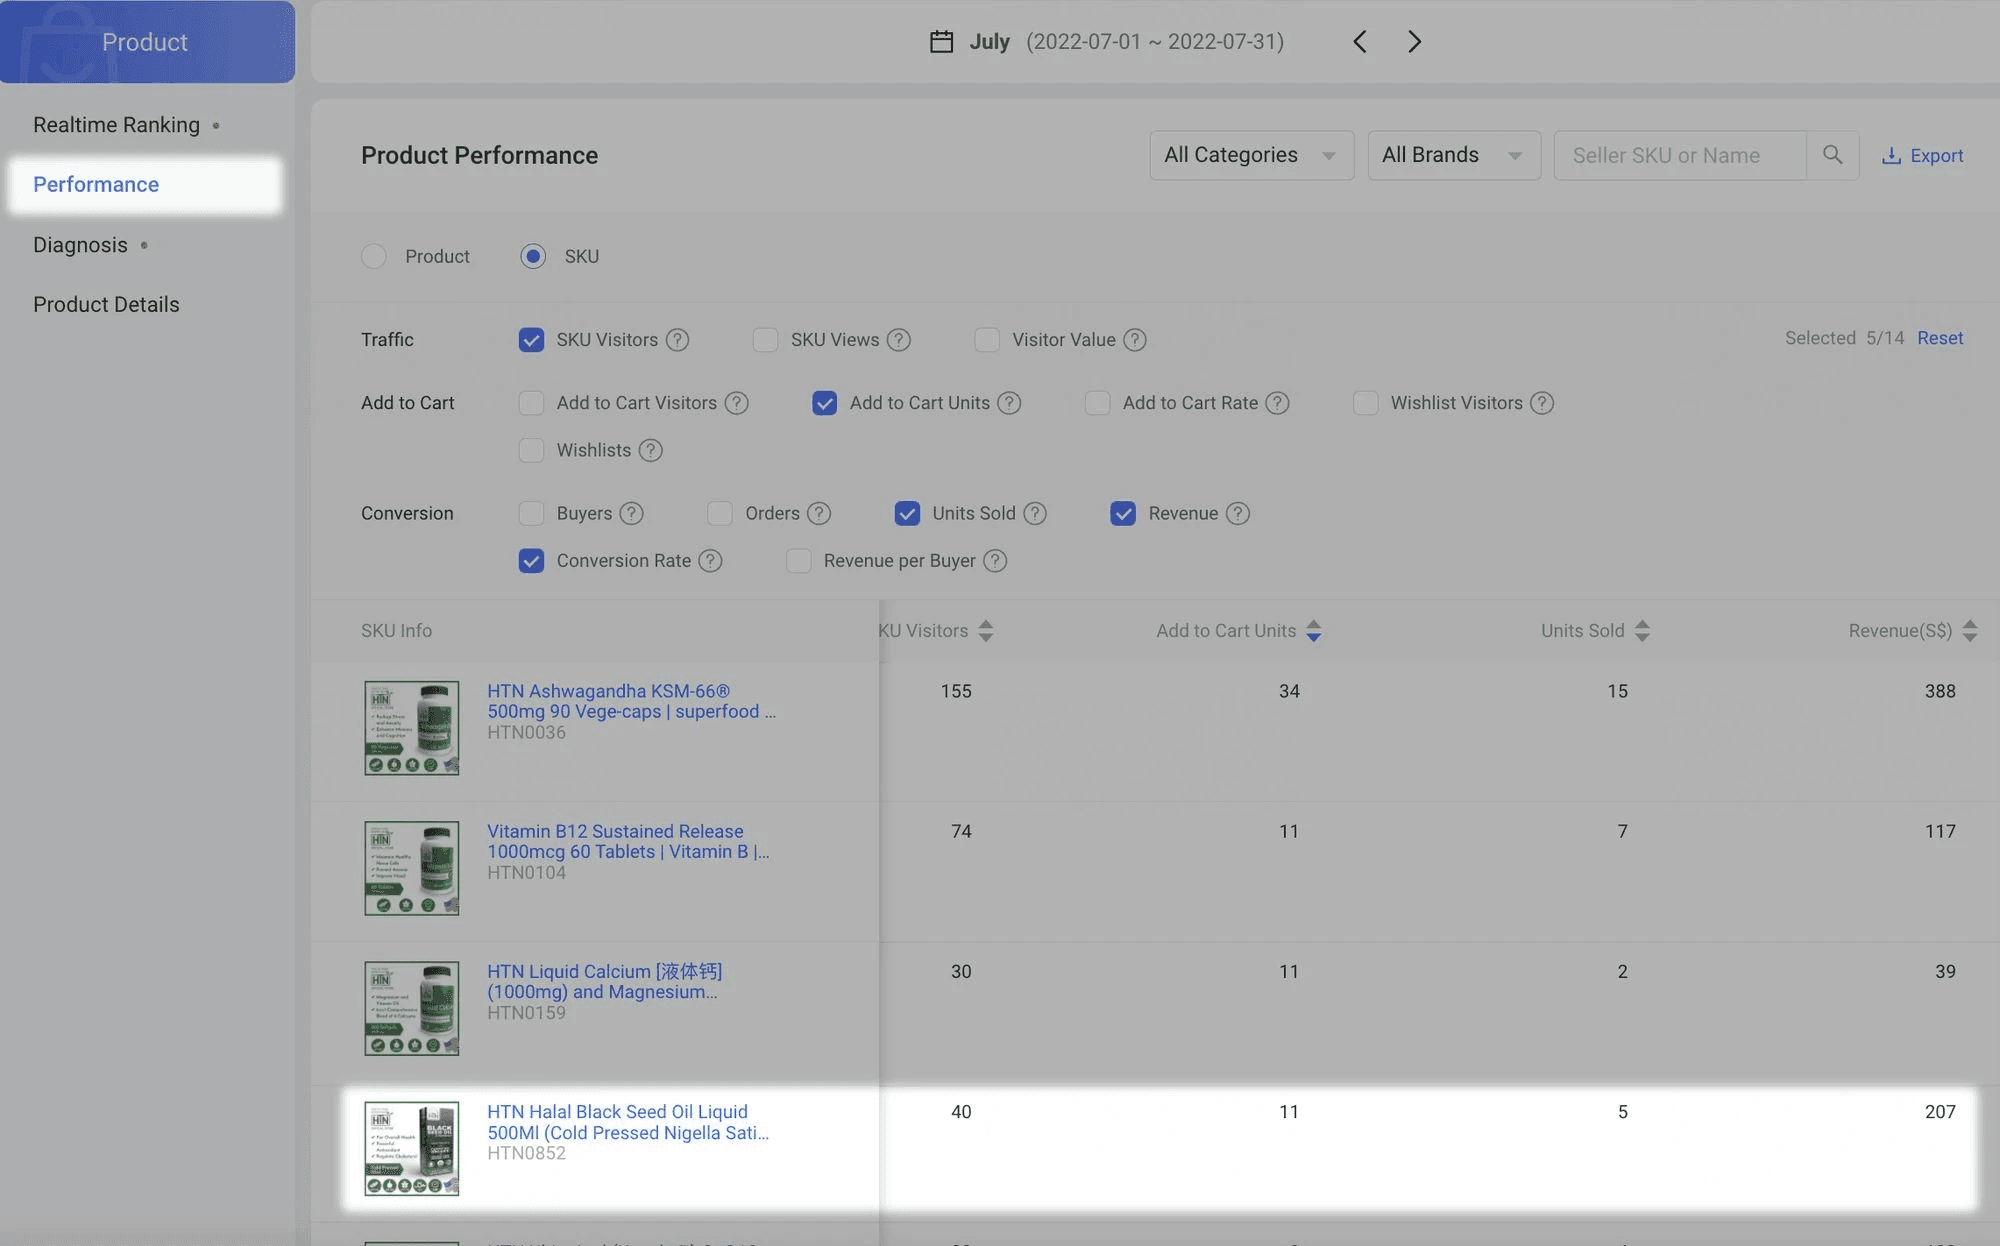Click the search magnifier icon
Image resolution: width=2000 pixels, height=1246 pixels.
[x=1832, y=155]
